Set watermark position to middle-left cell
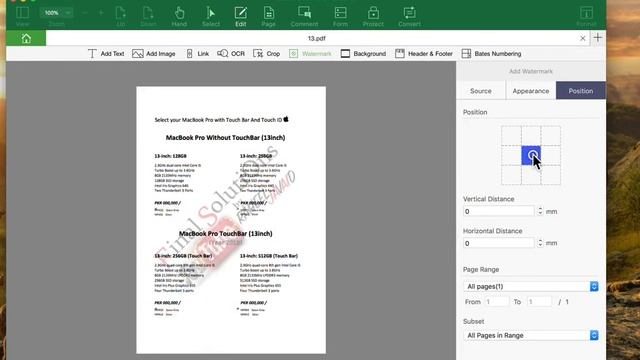 click(511, 156)
